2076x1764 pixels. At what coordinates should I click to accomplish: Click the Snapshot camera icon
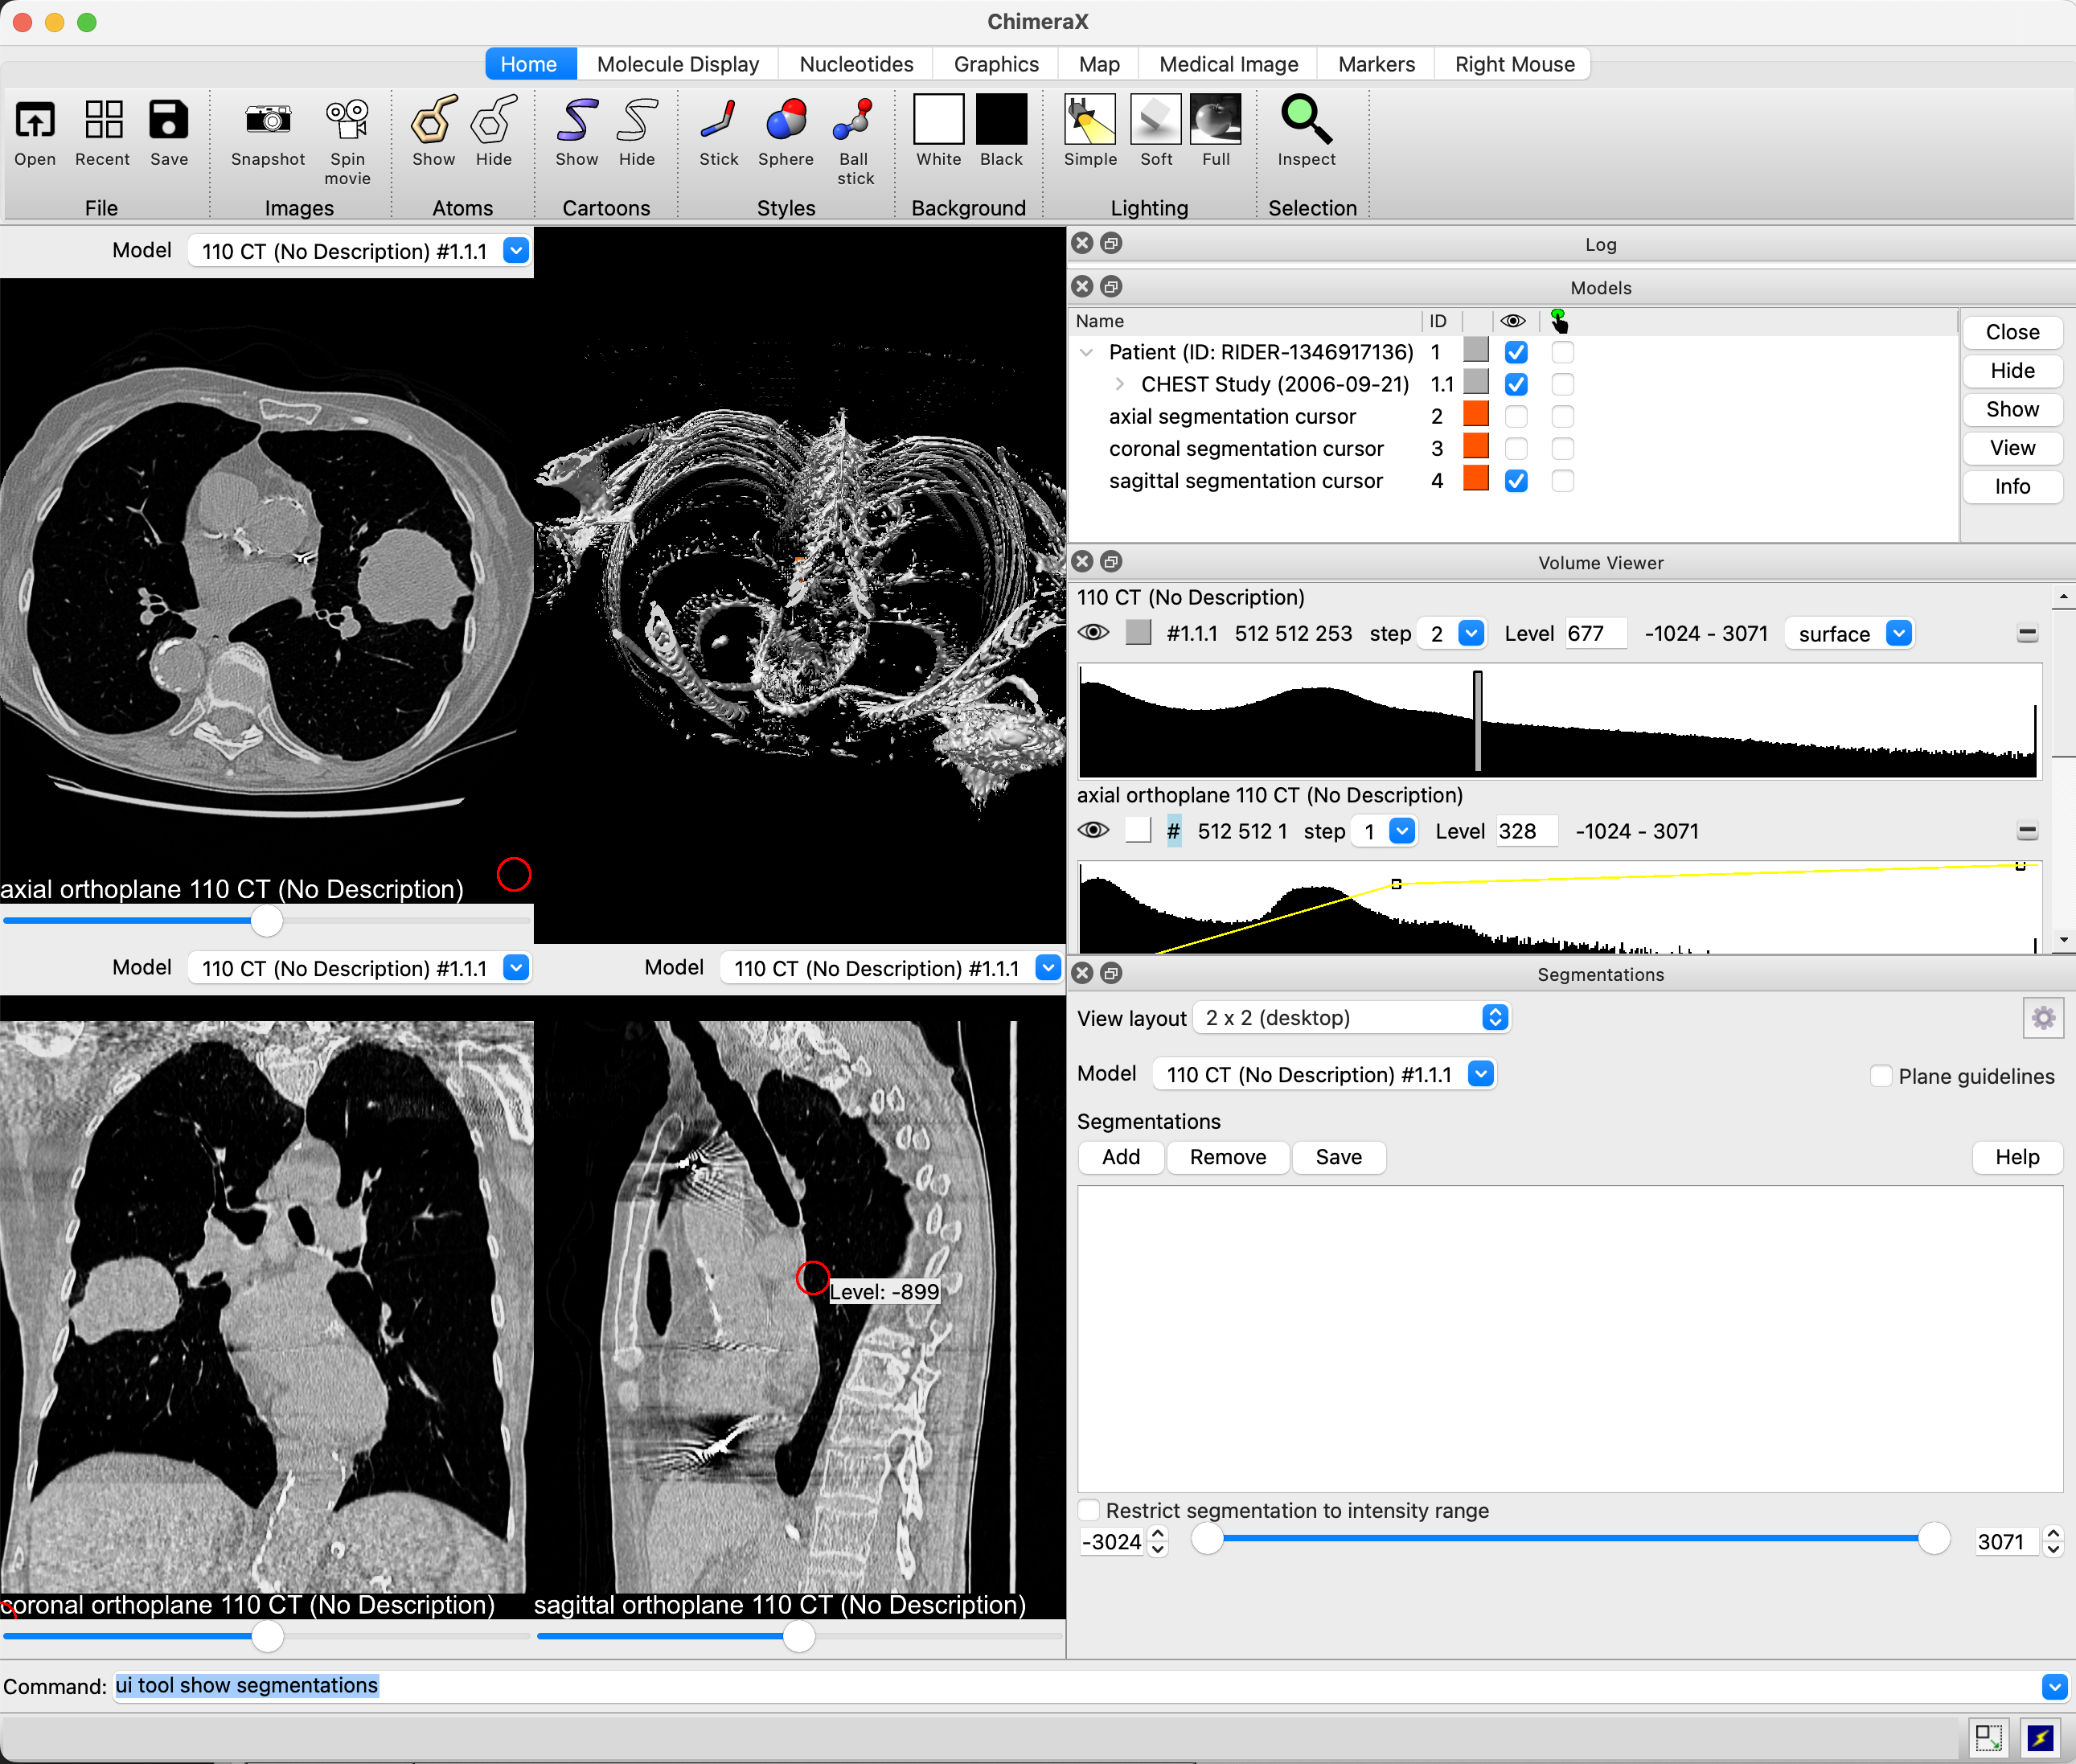(267, 121)
